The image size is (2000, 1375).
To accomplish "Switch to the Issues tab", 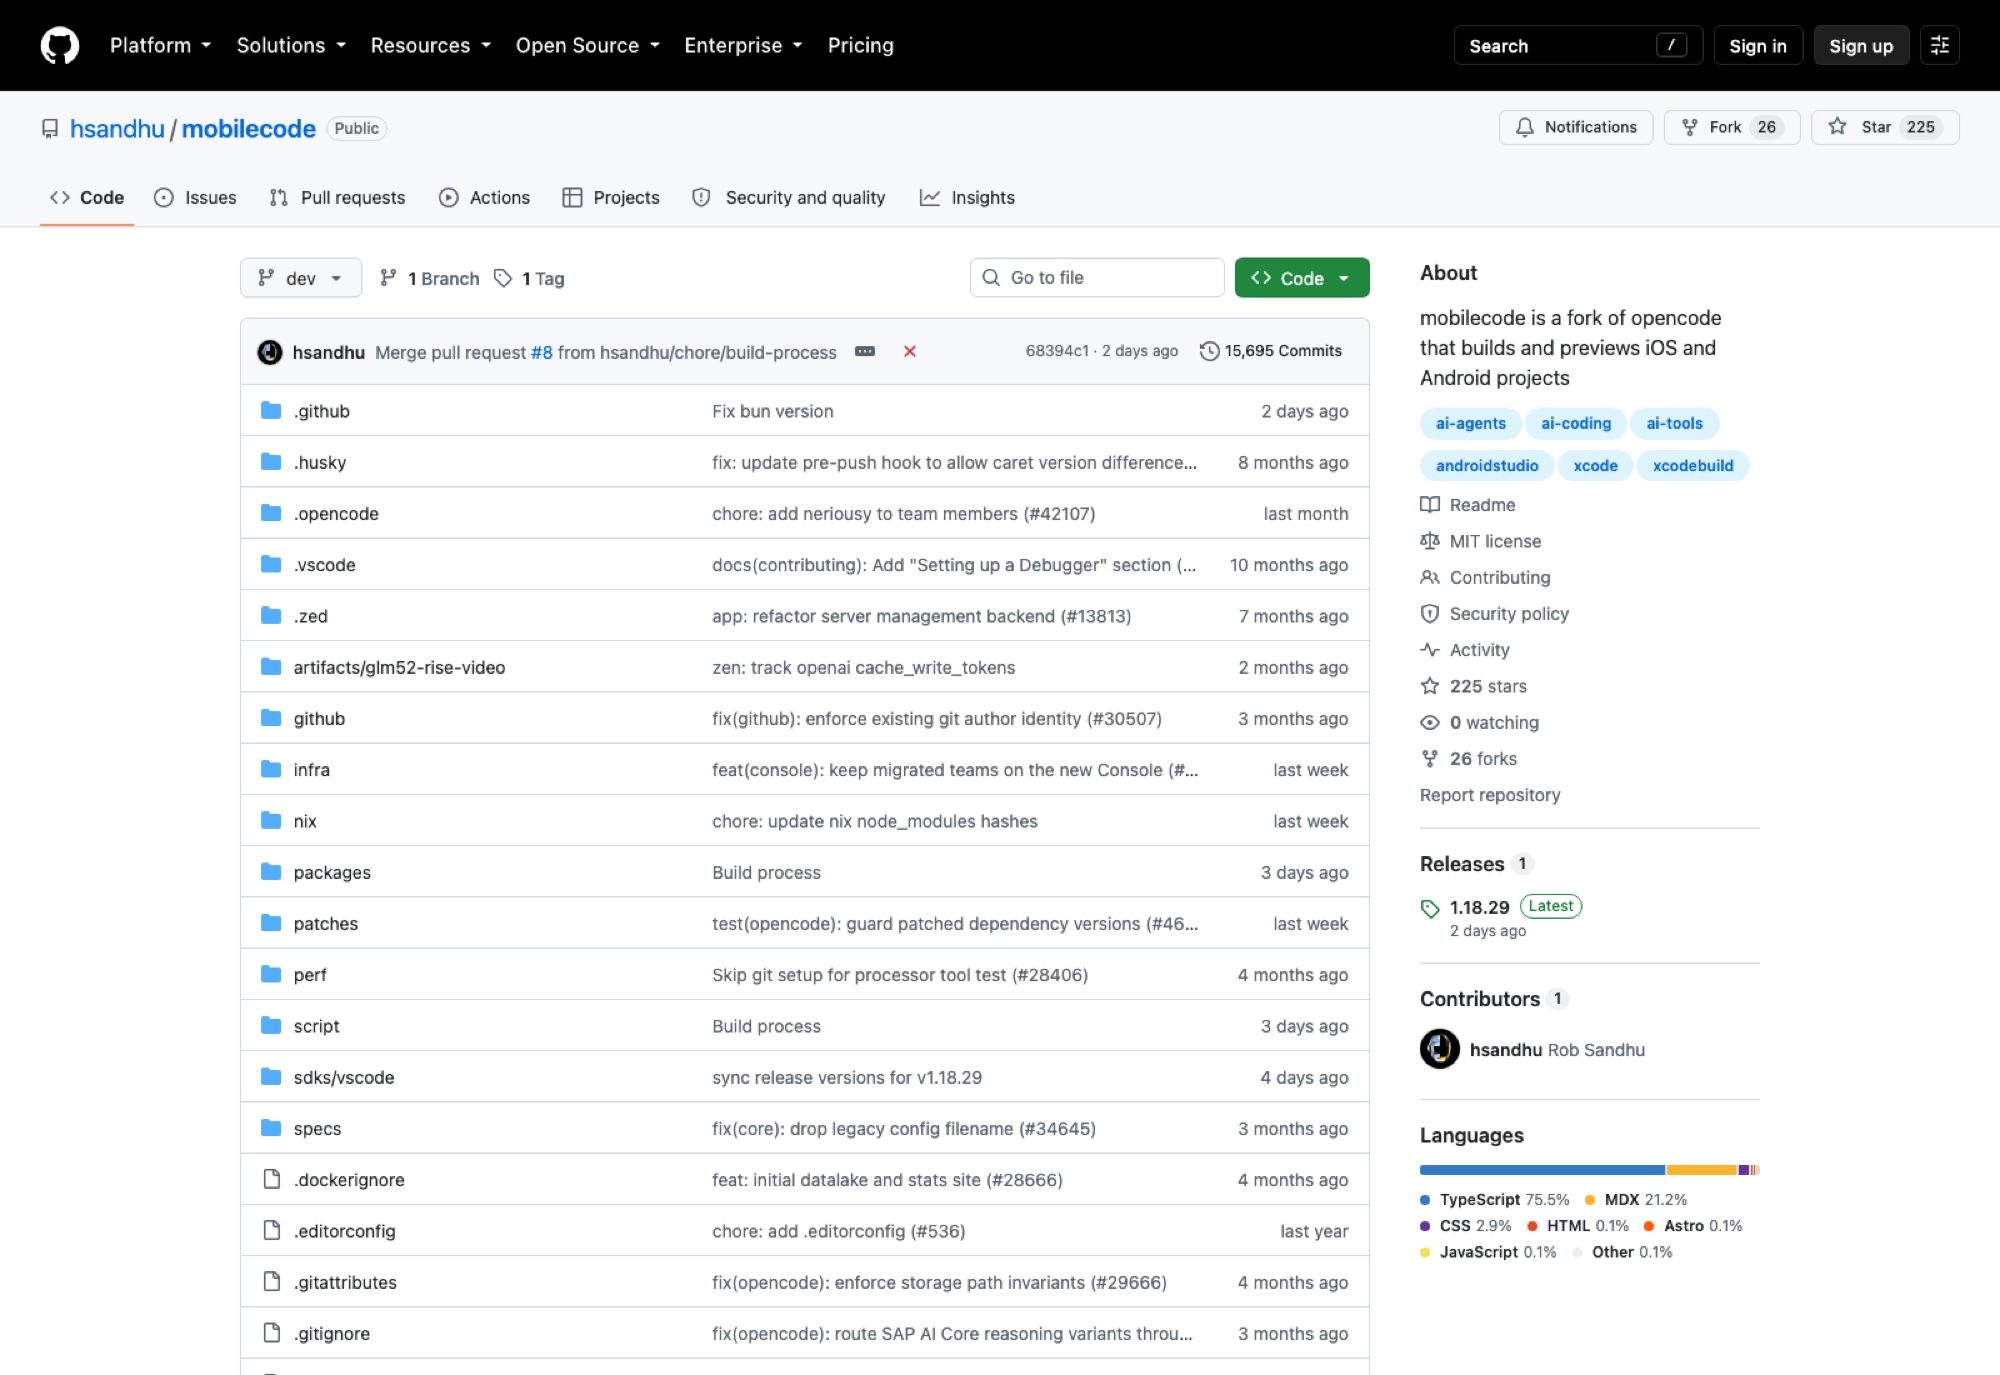I will coord(195,197).
